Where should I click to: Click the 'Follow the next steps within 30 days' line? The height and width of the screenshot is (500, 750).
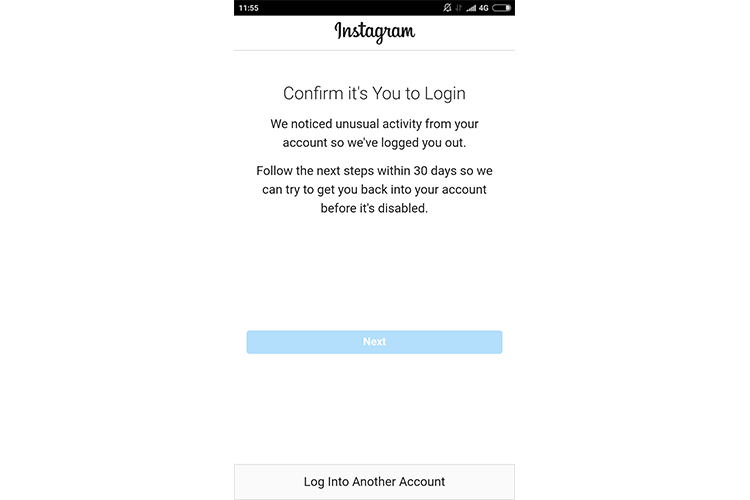pos(374,171)
